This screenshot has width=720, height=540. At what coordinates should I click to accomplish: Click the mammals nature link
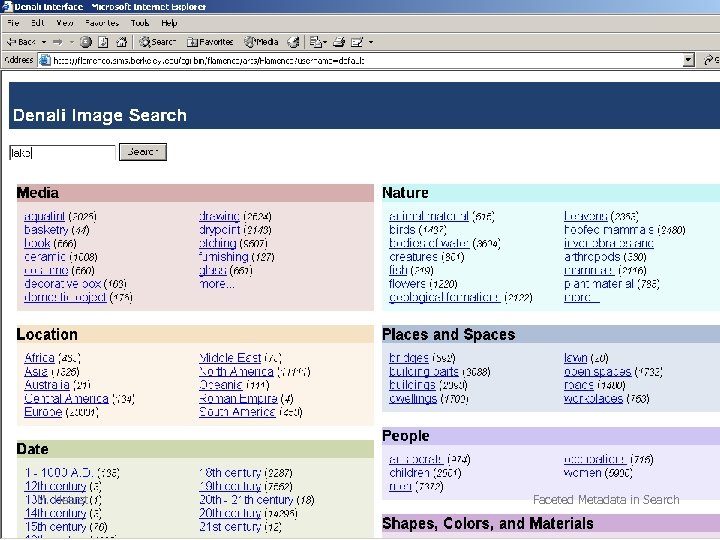coord(589,270)
